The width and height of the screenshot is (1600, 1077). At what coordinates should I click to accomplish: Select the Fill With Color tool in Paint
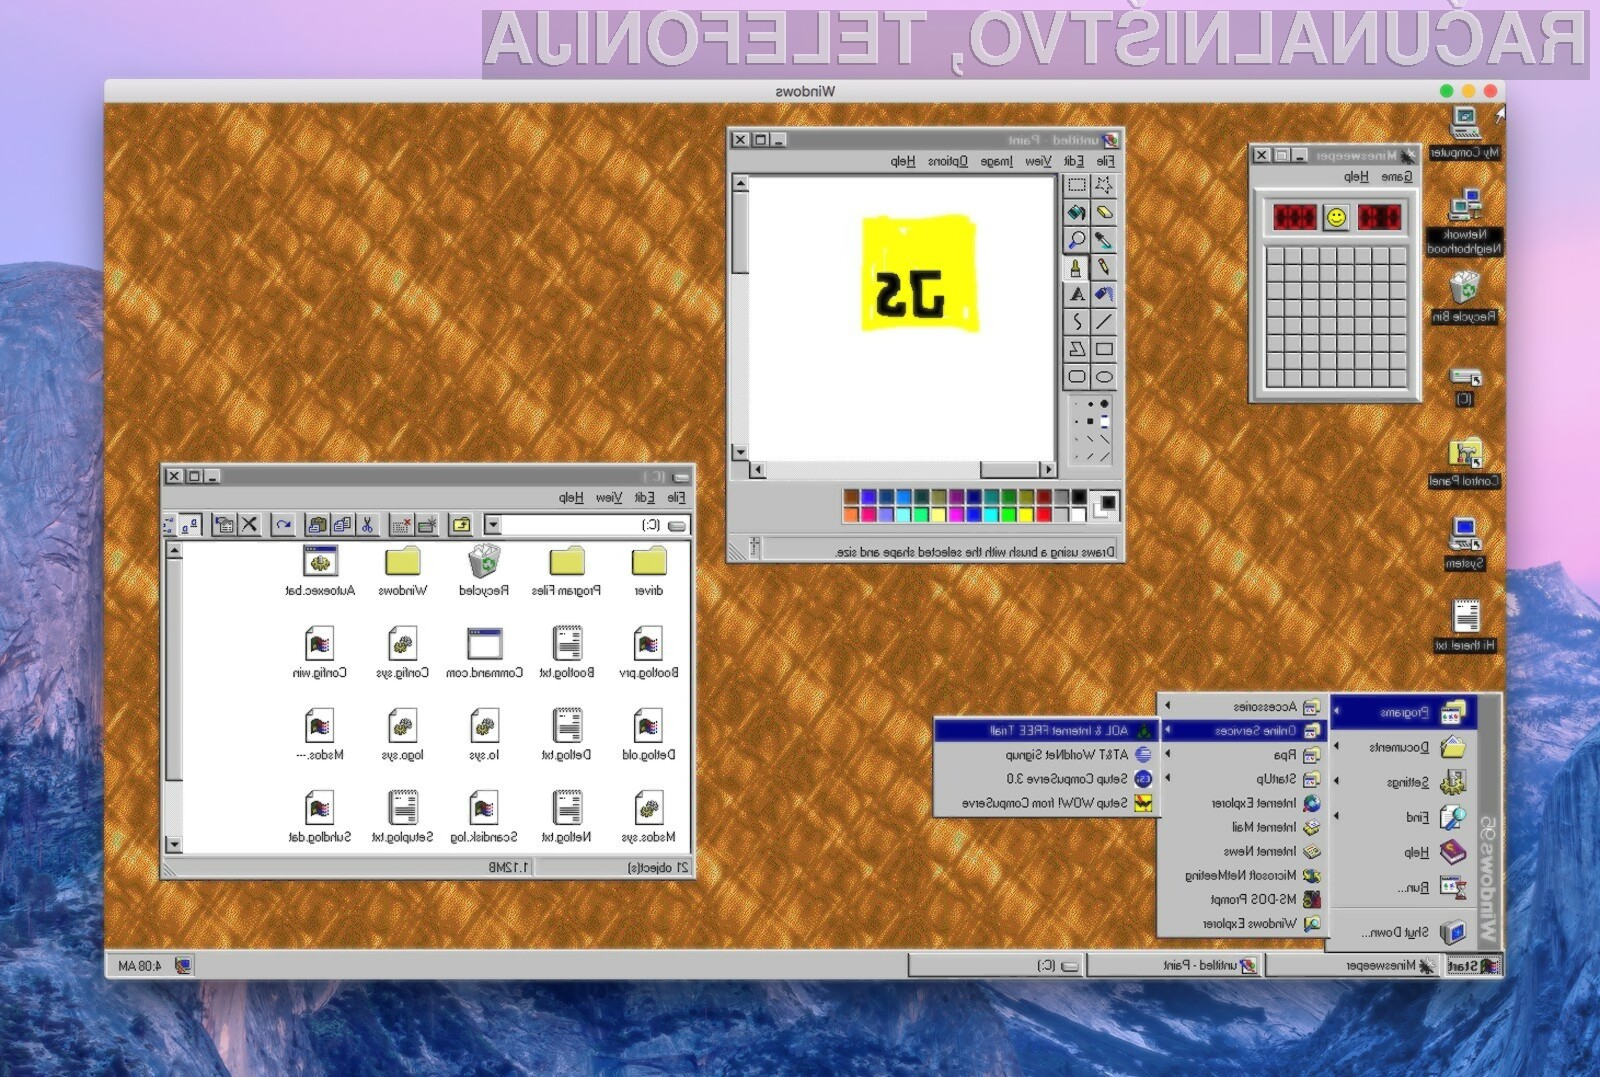[1075, 213]
